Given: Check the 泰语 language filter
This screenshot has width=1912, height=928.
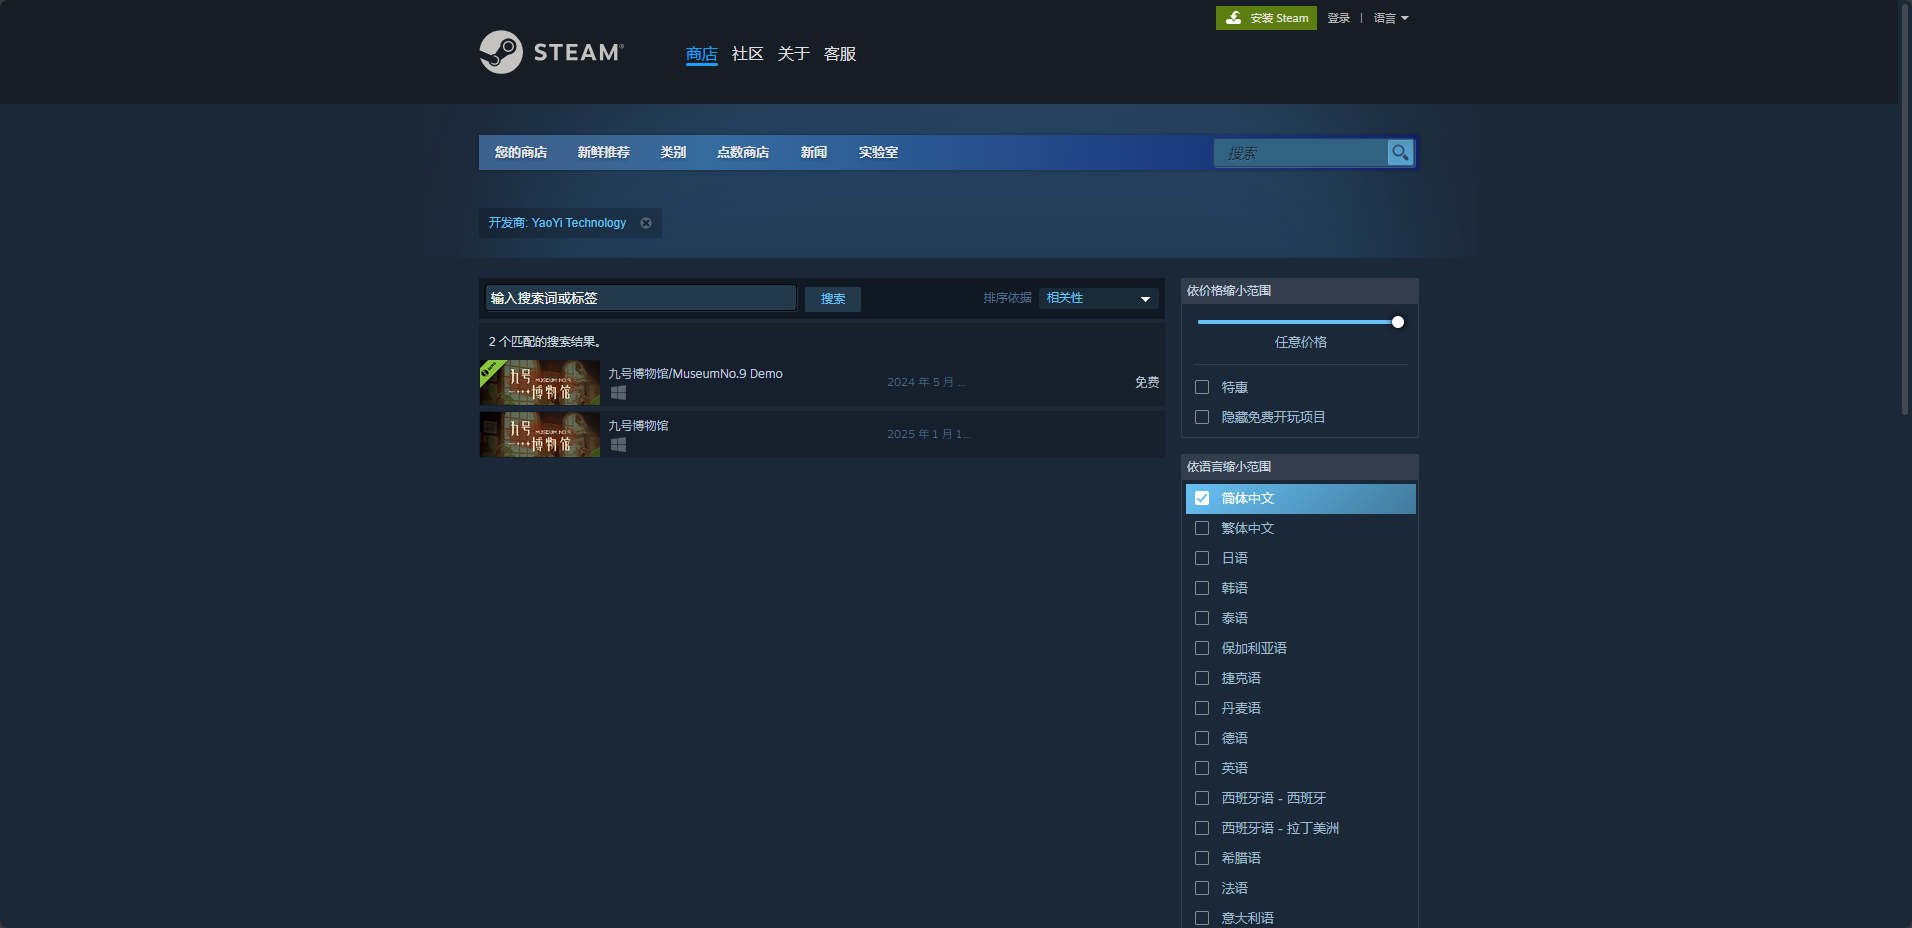Looking at the screenshot, I should click(x=1202, y=618).
